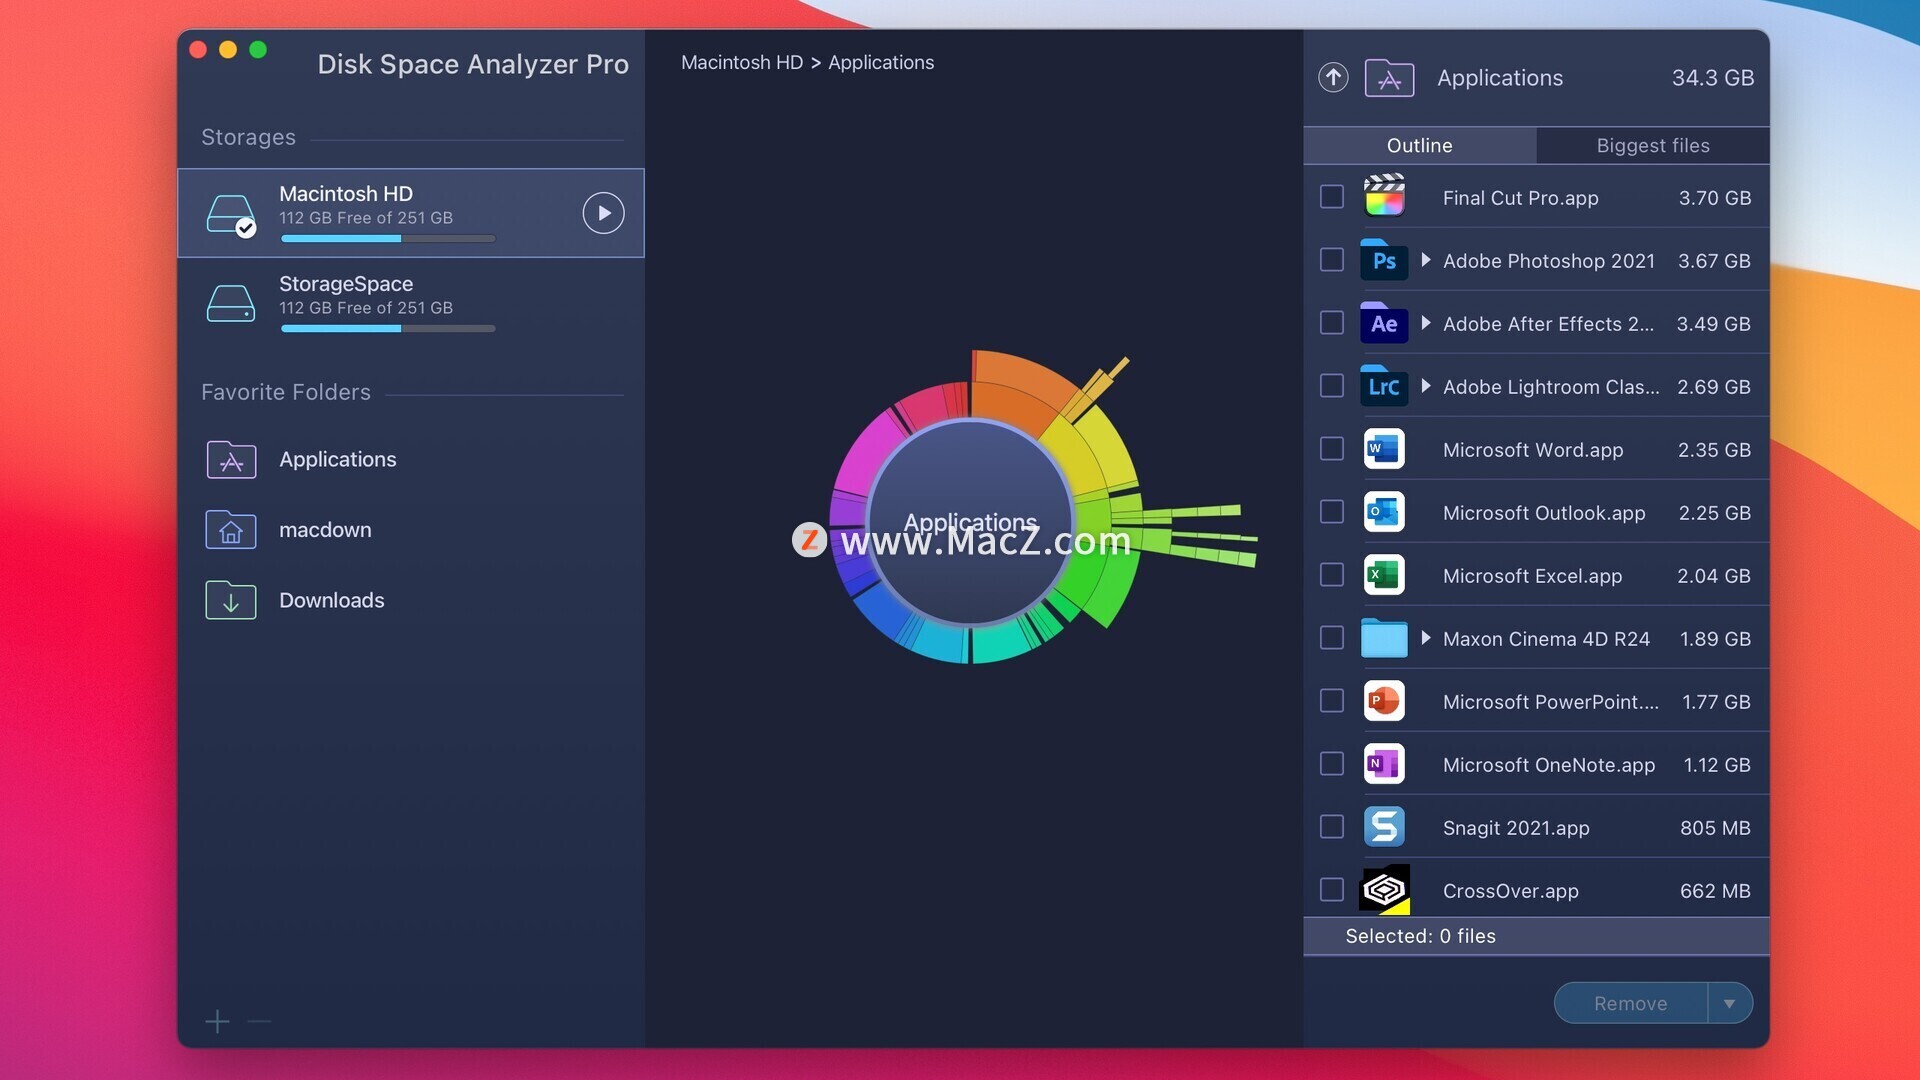Check the Maxon Cinema 4D R24 checkbox
This screenshot has width=1920, height=1080.
click(1332, 638)
